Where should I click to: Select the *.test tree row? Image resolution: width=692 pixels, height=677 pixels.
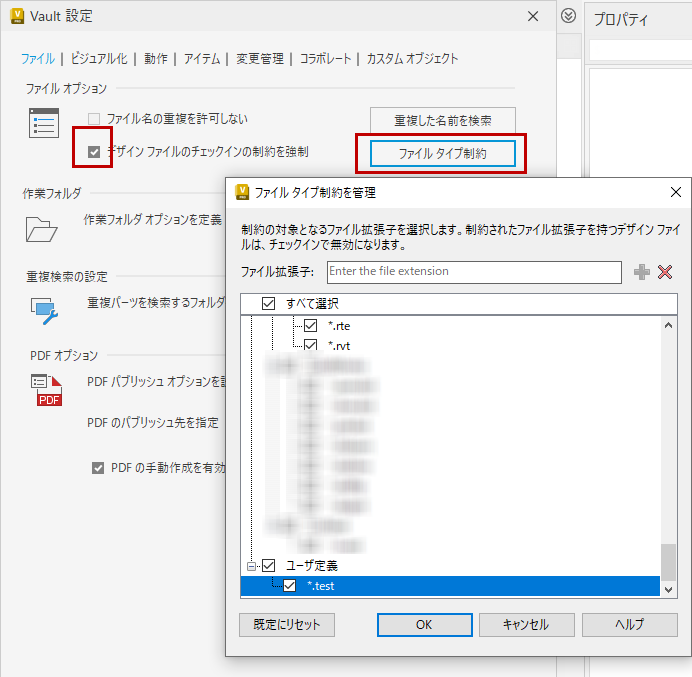tap(450, 586)
